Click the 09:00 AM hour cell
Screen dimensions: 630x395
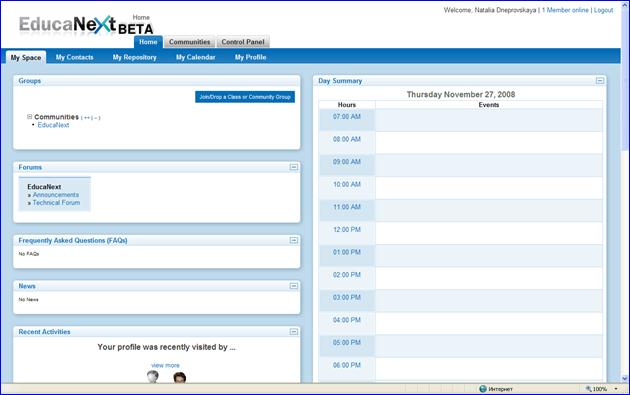347,165
